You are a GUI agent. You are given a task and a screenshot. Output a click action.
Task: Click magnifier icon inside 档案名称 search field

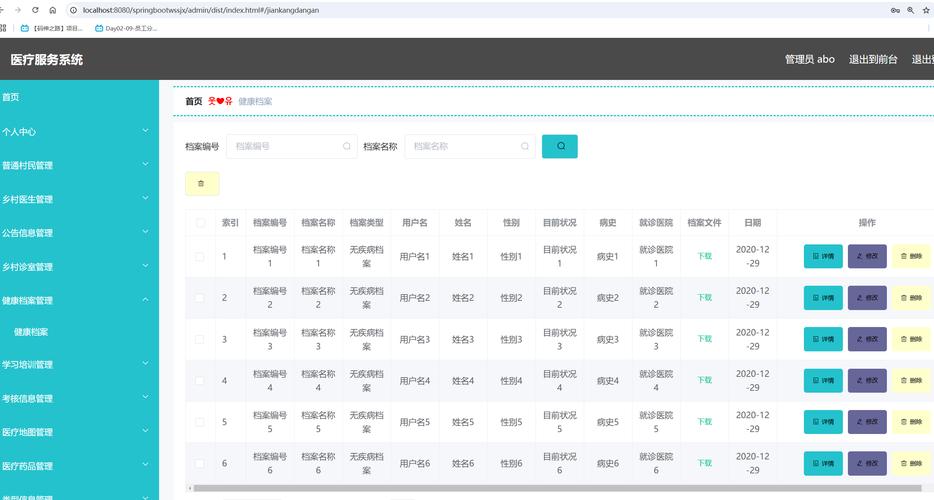pos(525,146)
